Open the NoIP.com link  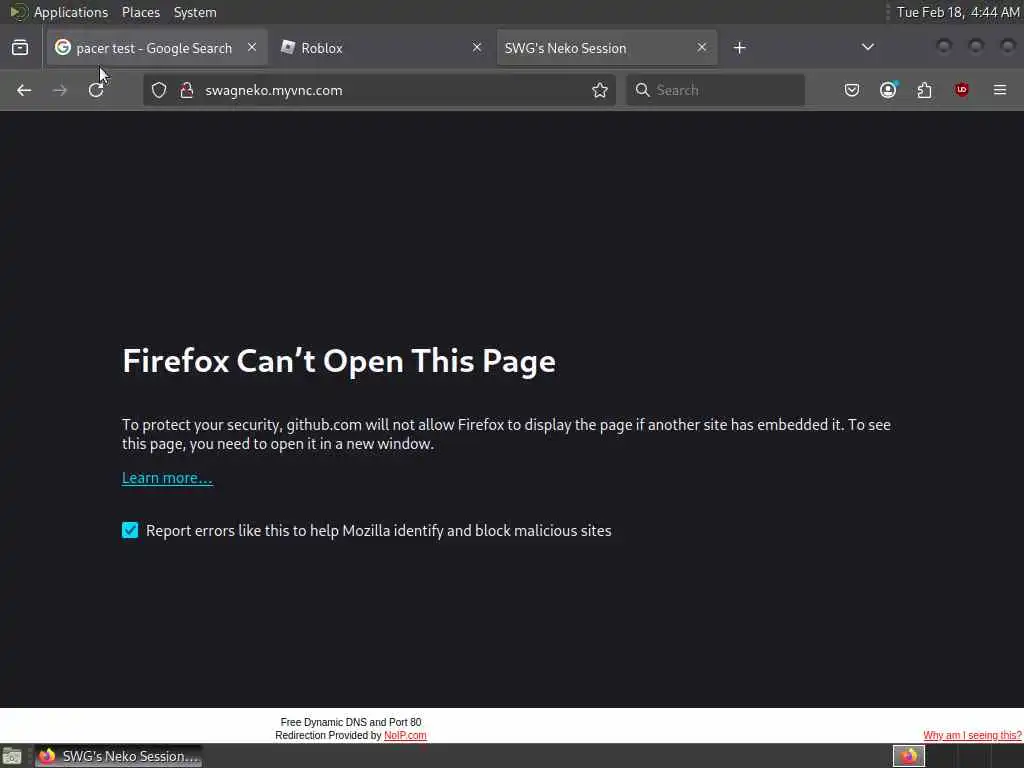tap(405, 735)
